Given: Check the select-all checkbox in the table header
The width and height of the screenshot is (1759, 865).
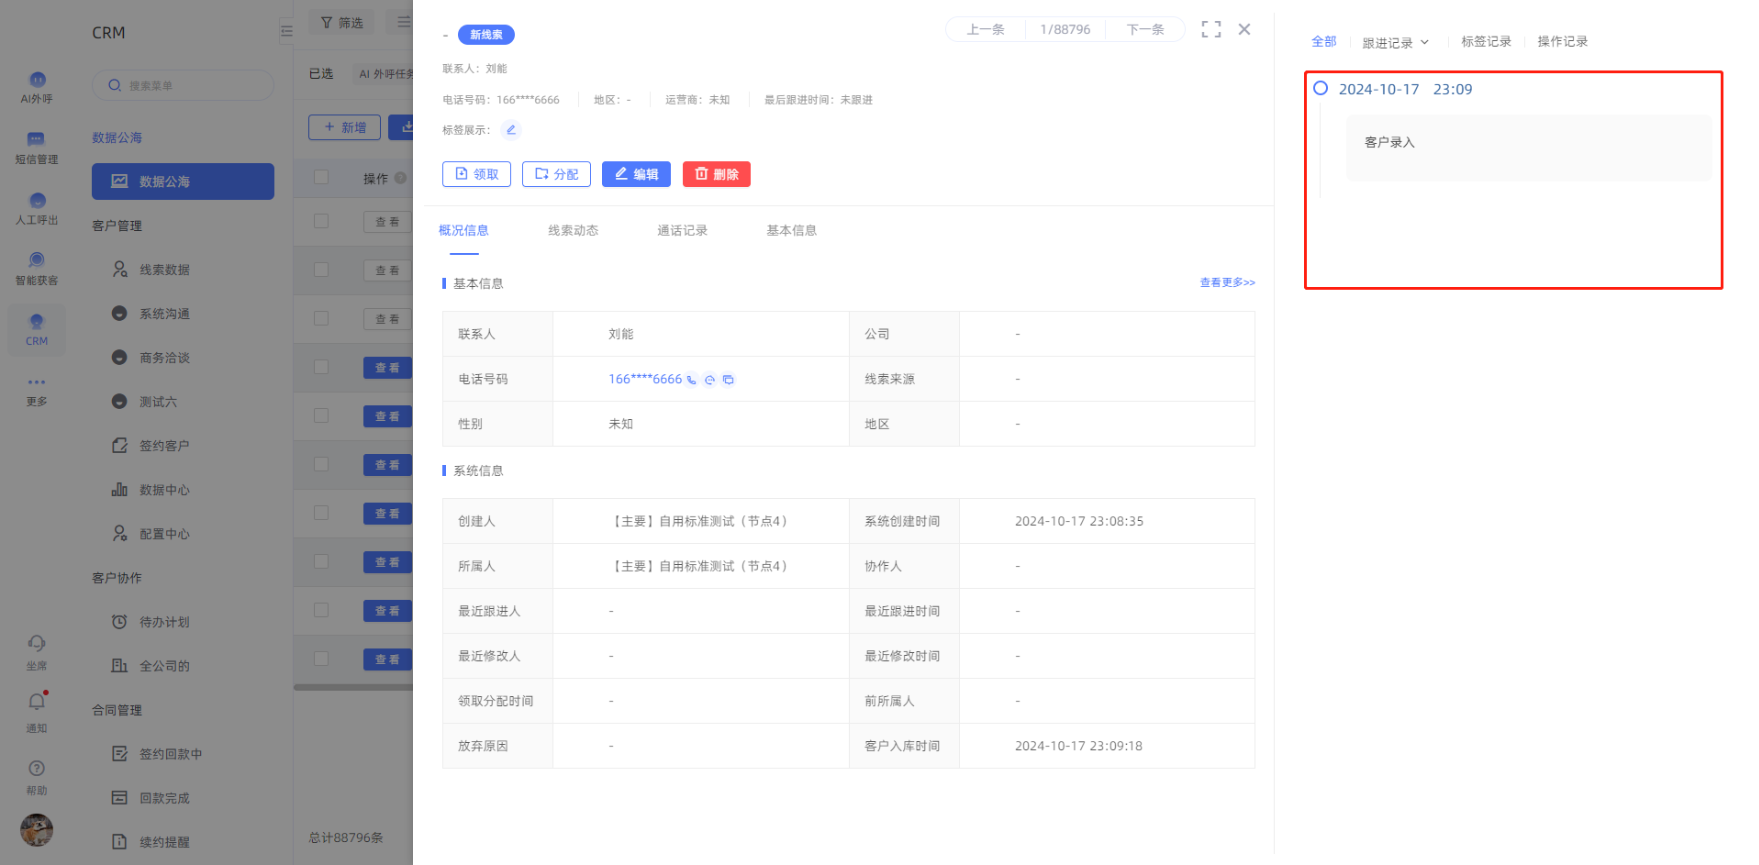Looking at the screenshot, I should (x=321, y=178).
